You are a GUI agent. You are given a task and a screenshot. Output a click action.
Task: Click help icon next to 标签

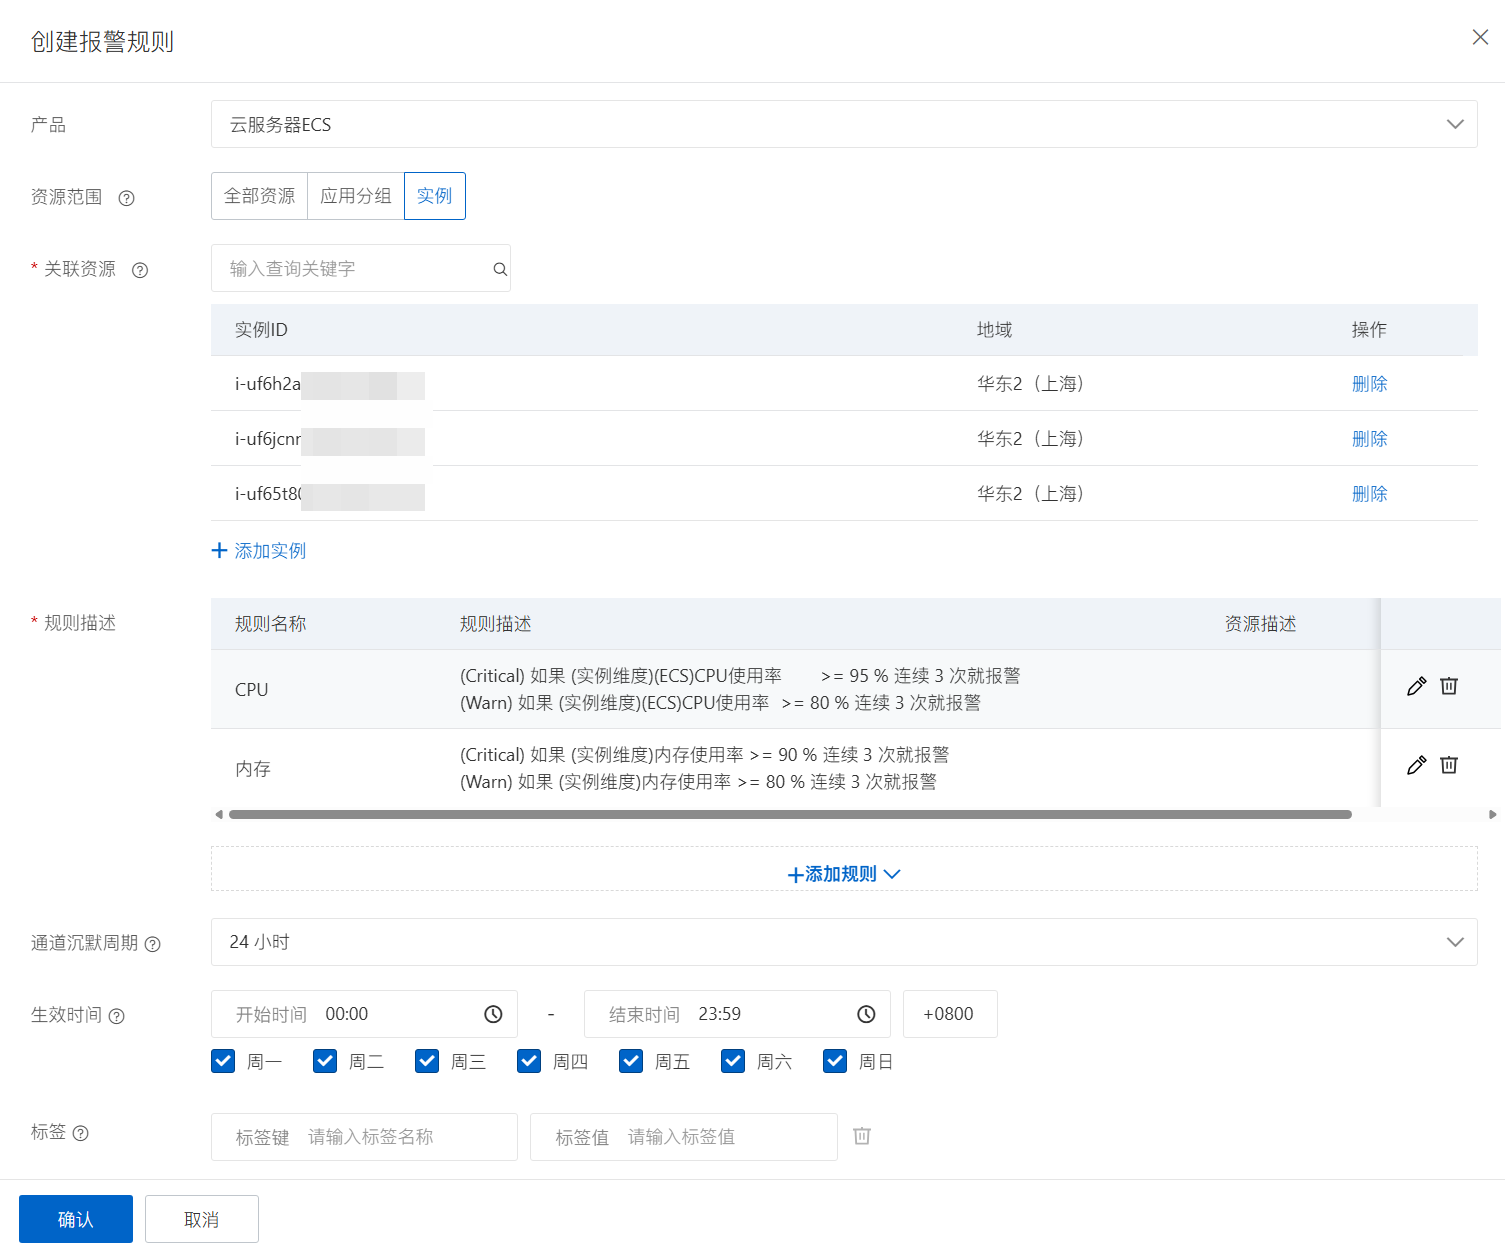point(81,1133)
